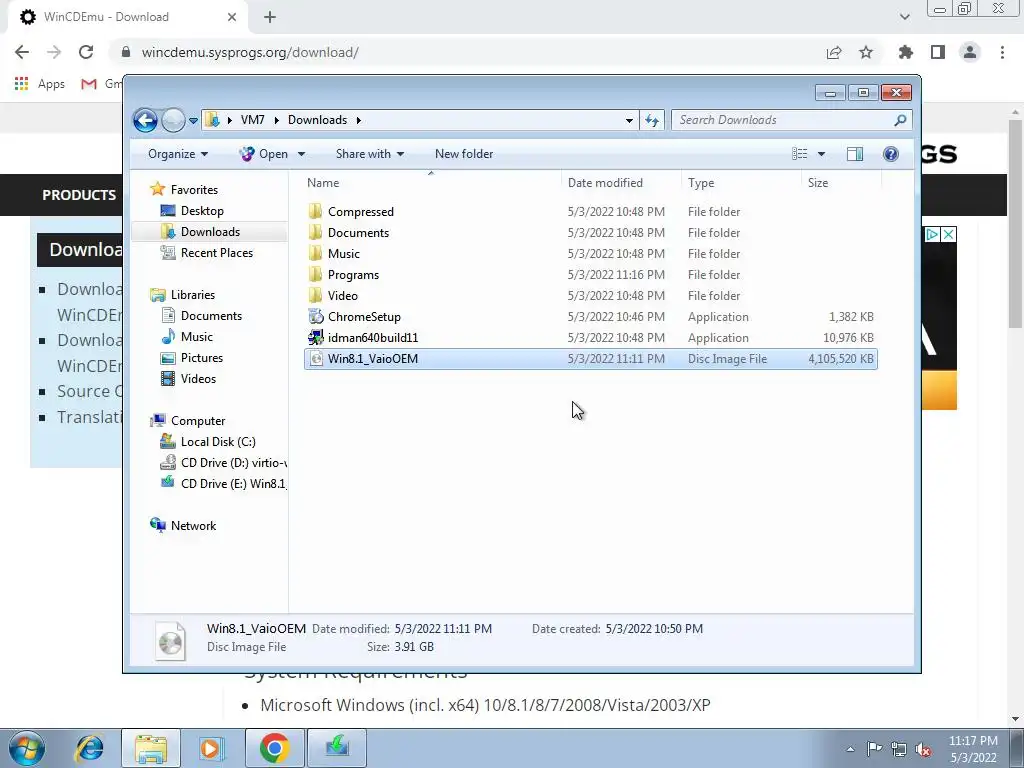
Task: Open the Organize menu
Action: click(x=178, y=154)
